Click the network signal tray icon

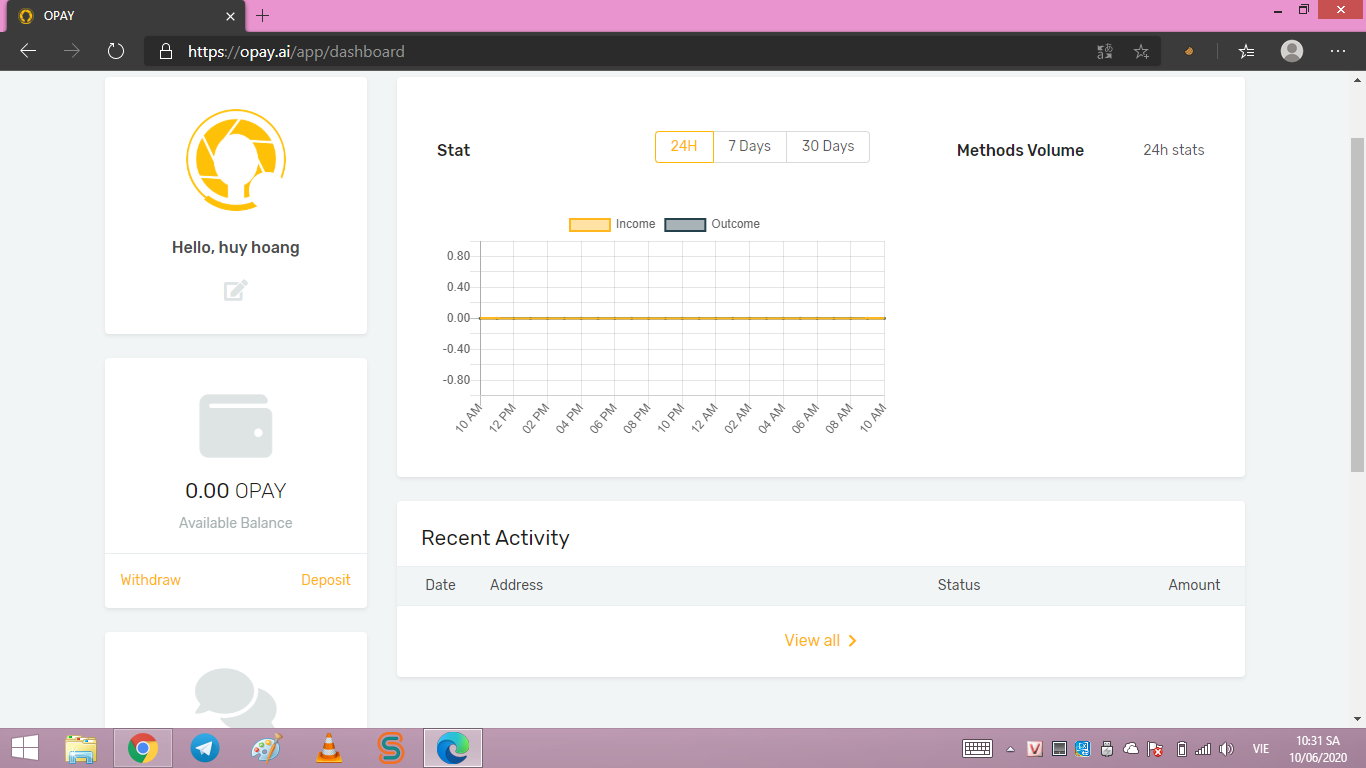coord(1203,748)
